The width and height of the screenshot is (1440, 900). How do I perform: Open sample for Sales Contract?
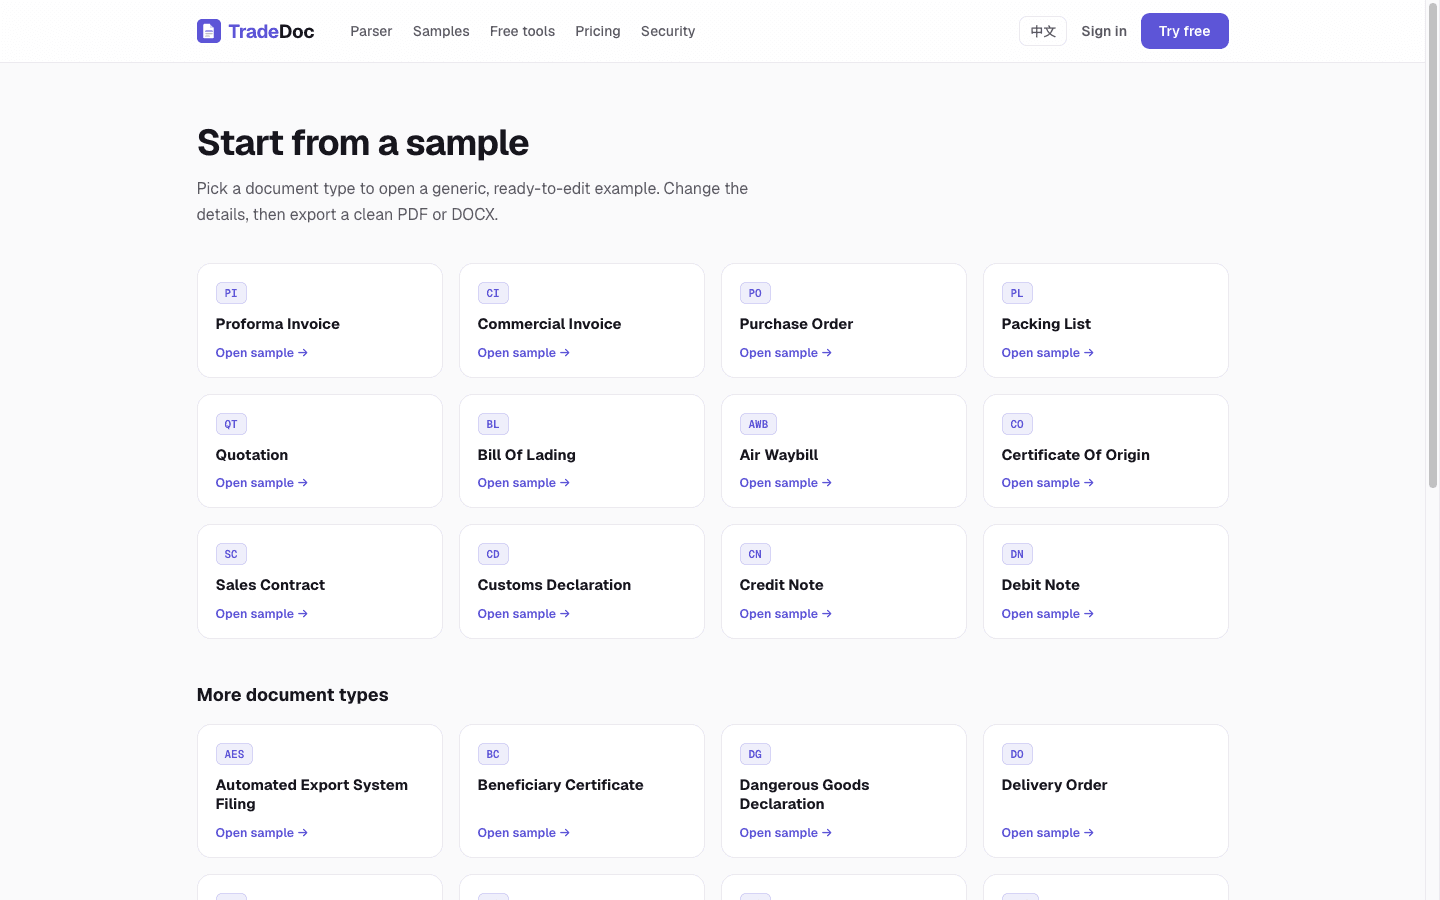[x=262, y=614]
